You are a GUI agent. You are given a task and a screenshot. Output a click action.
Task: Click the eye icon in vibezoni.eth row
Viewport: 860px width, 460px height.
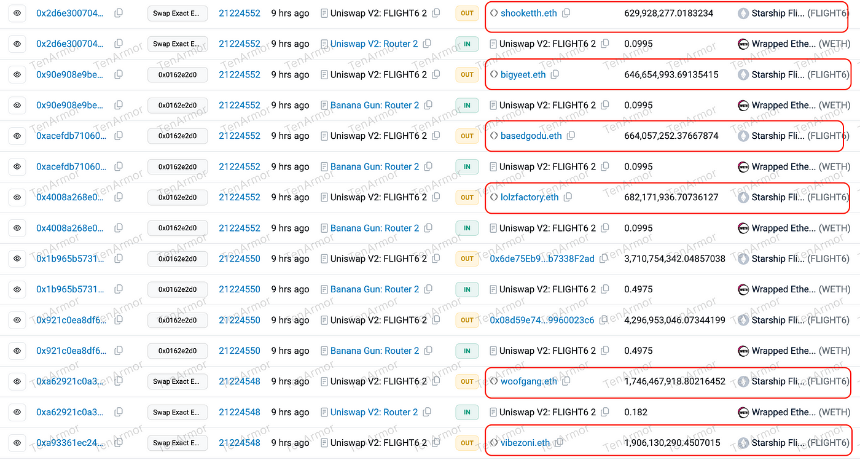coord(17,442)
